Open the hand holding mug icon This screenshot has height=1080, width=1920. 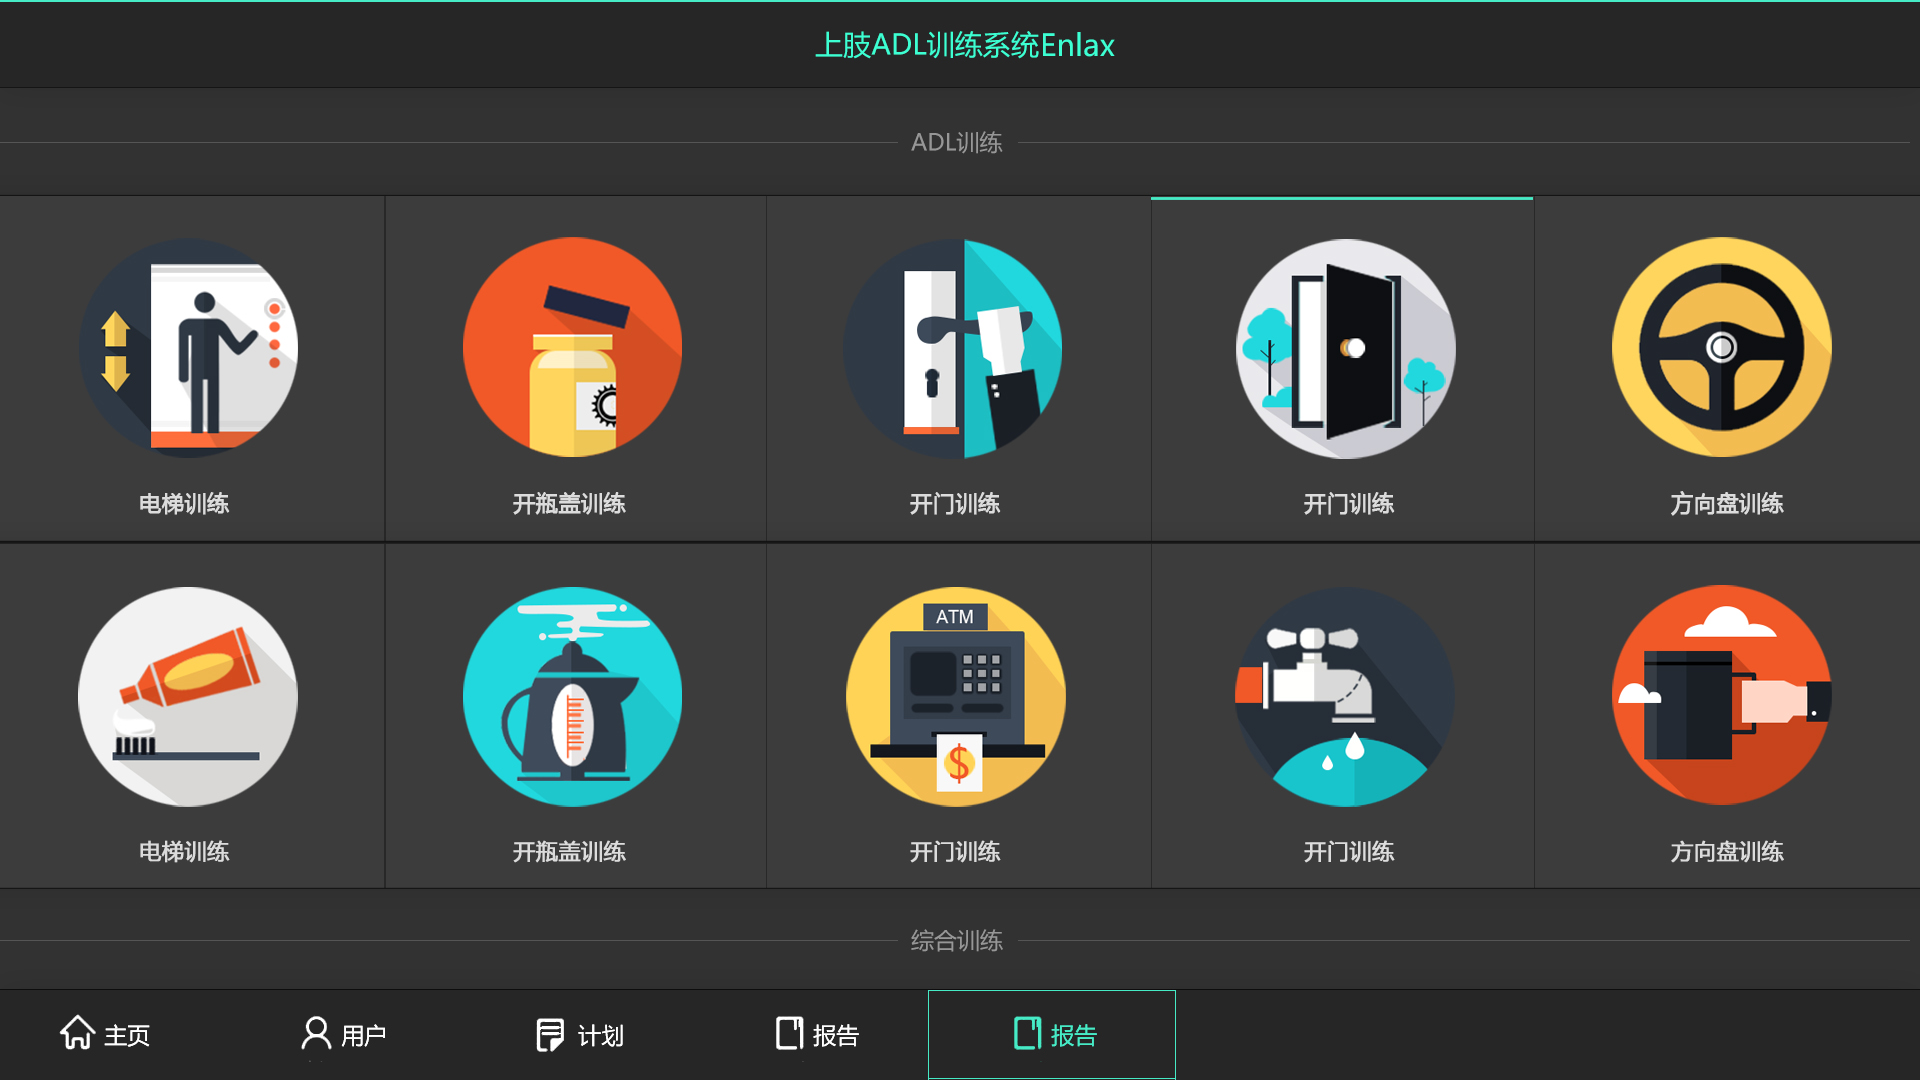1721,696
